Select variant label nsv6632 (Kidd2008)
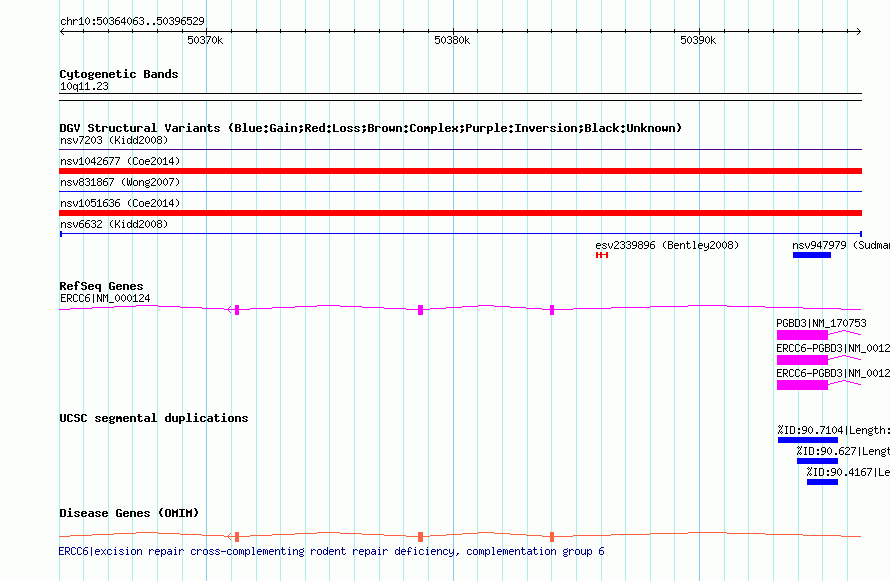 point(114,224)
